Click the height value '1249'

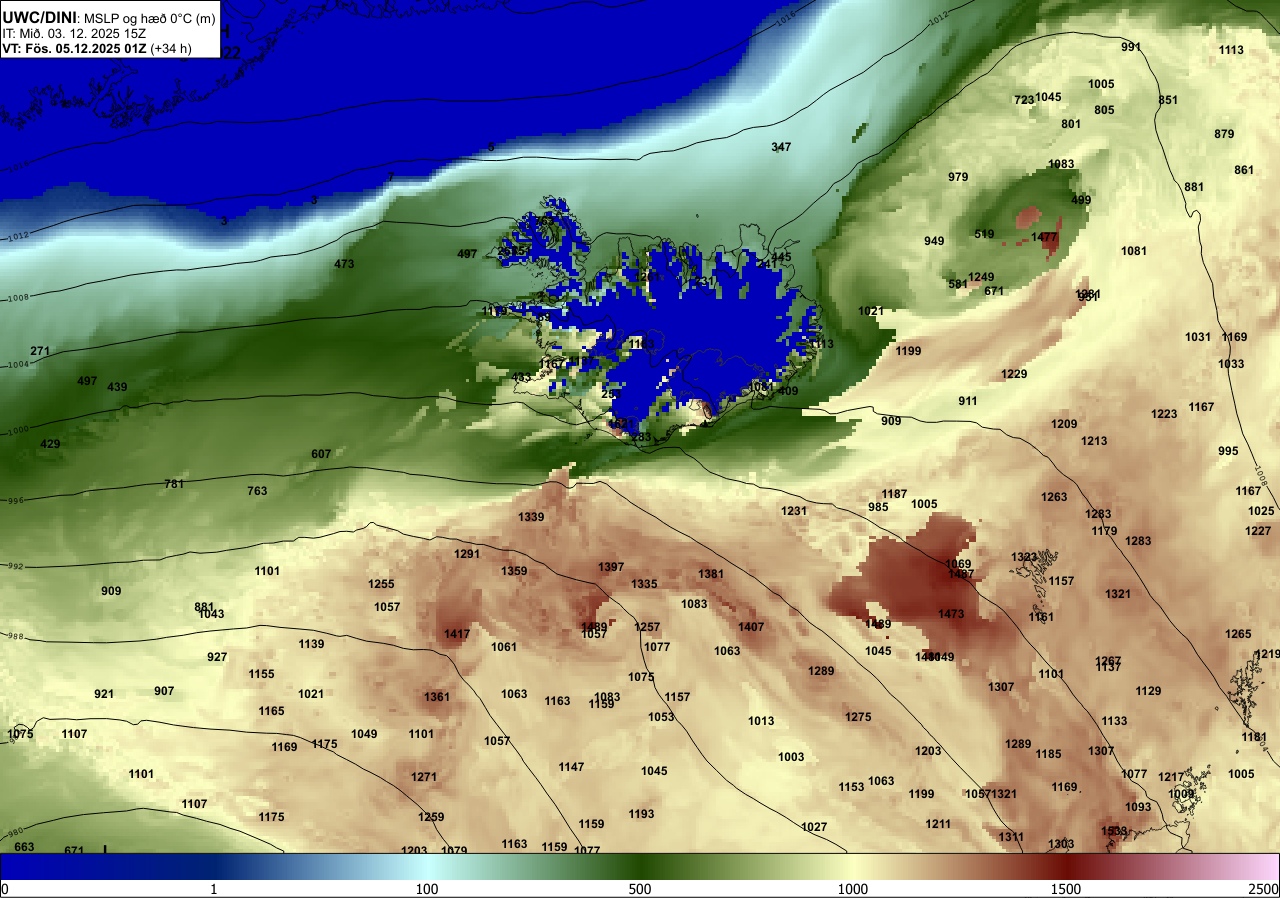click(x=981, y=277)
